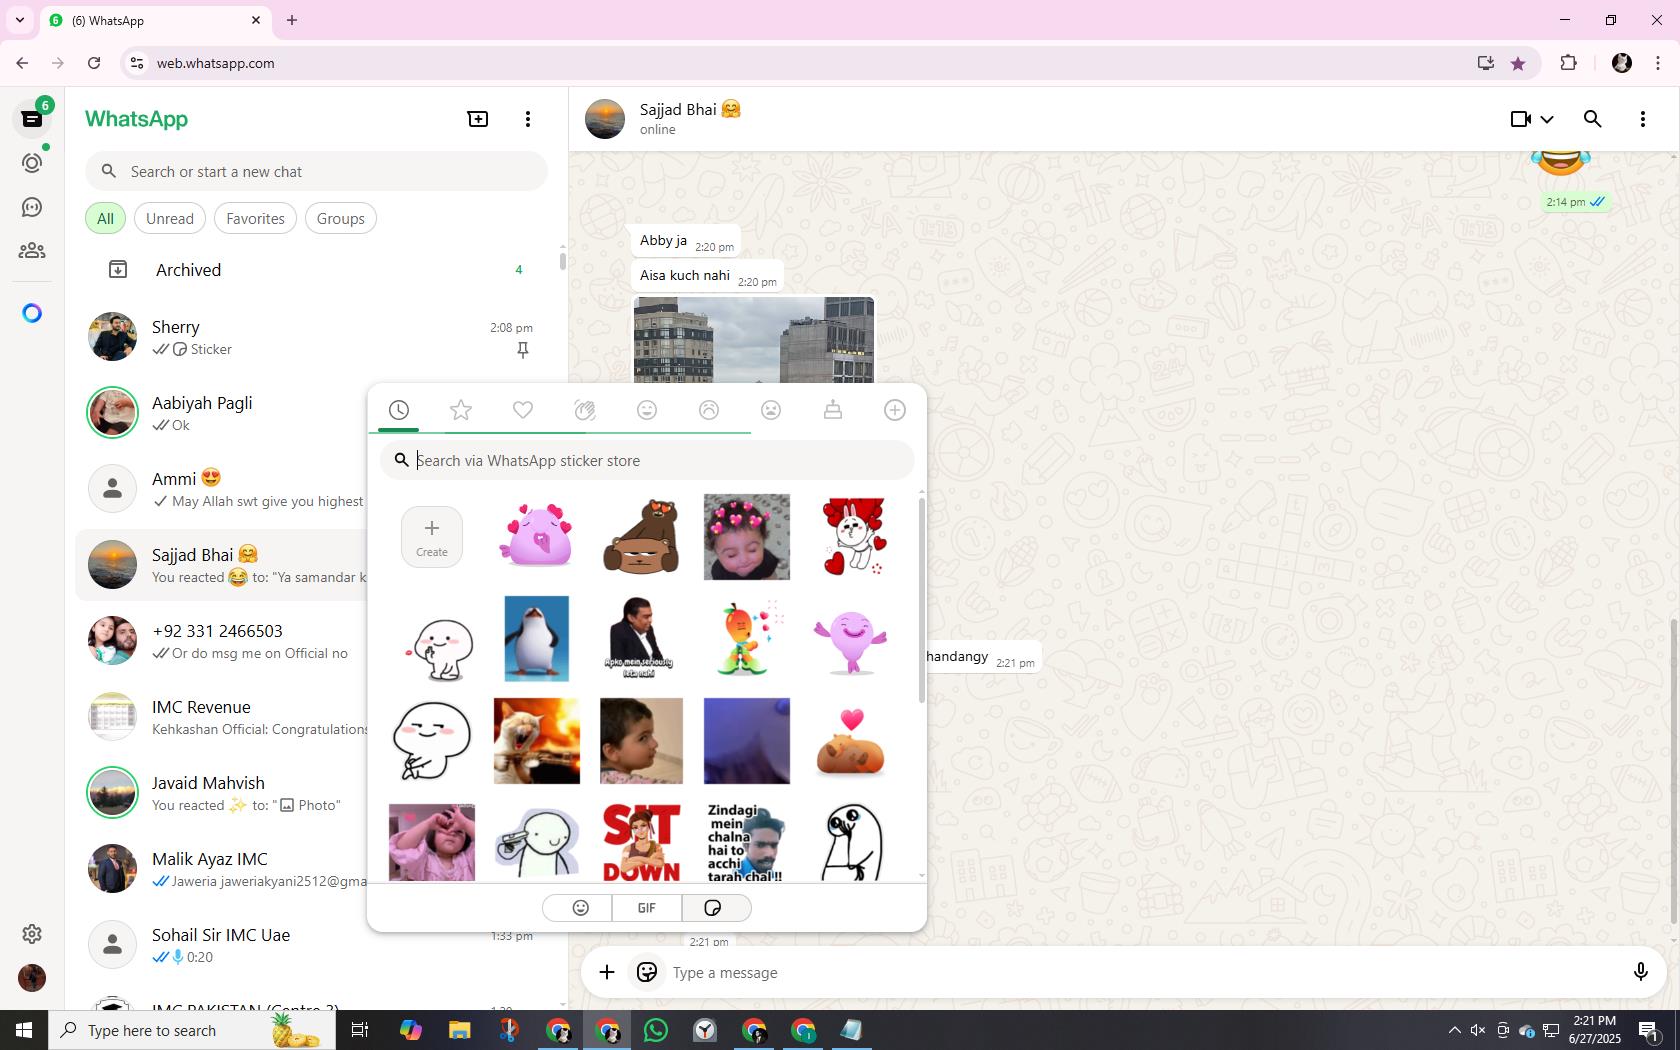Image resolution: width=1680 pixels, height=1050 pixels.
Task: Focus the sticker store search field
Action: coord(647,461)
